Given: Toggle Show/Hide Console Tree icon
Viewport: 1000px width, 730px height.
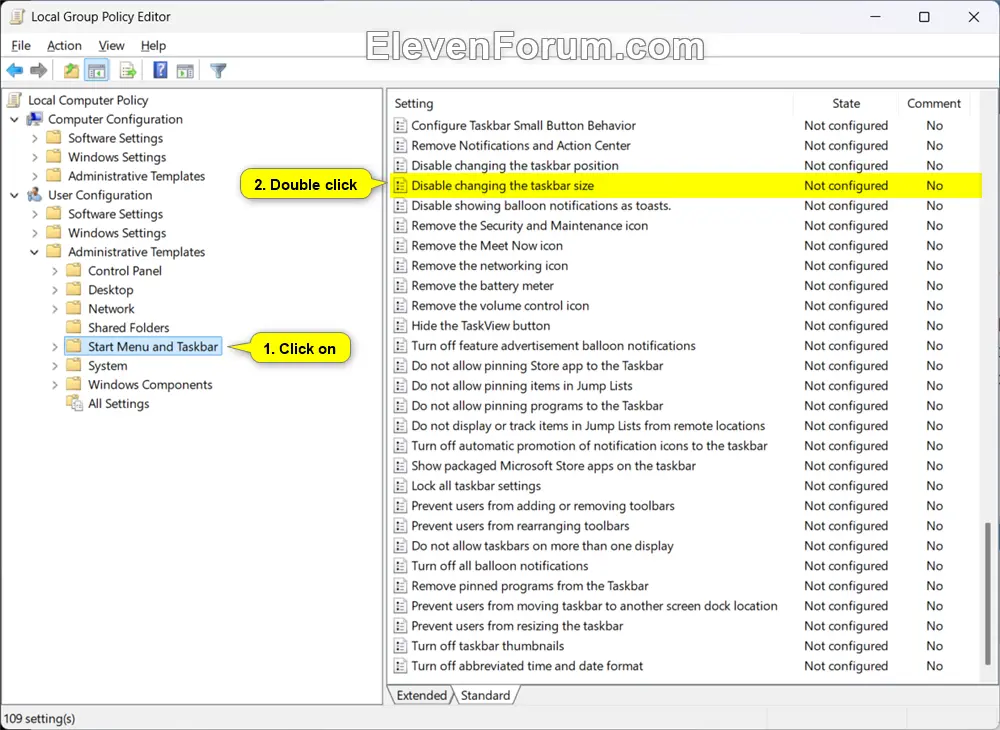Looking at the screenshot, I should point(97,71).
